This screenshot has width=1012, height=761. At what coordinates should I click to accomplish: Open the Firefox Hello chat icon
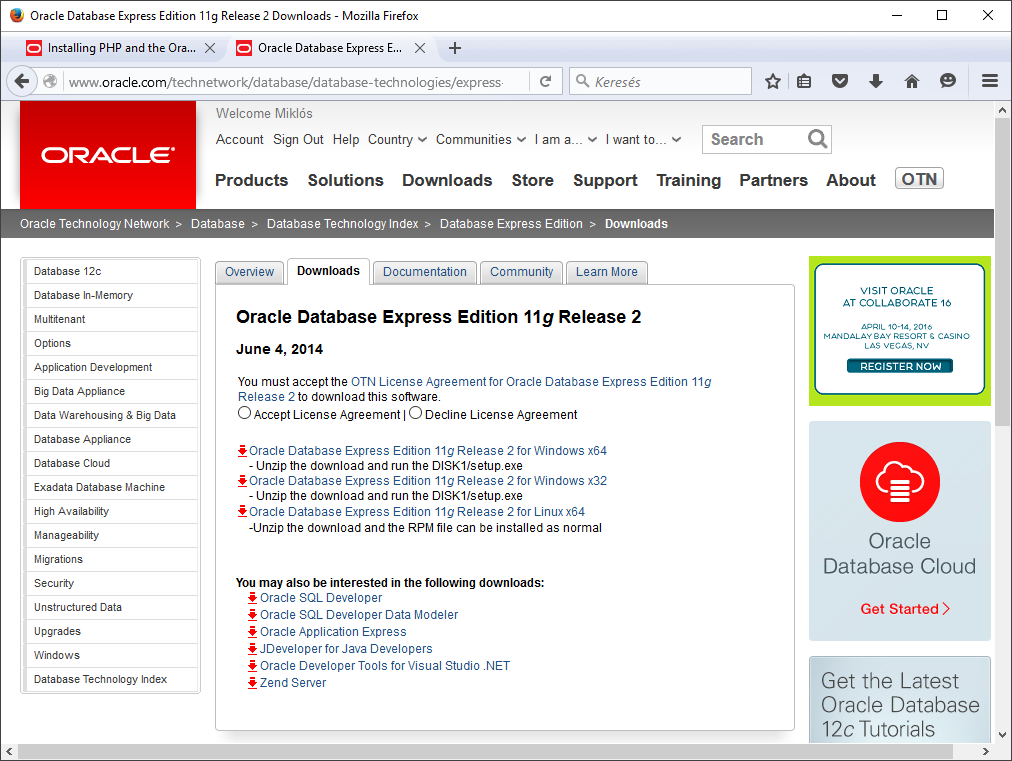point(947,81)
